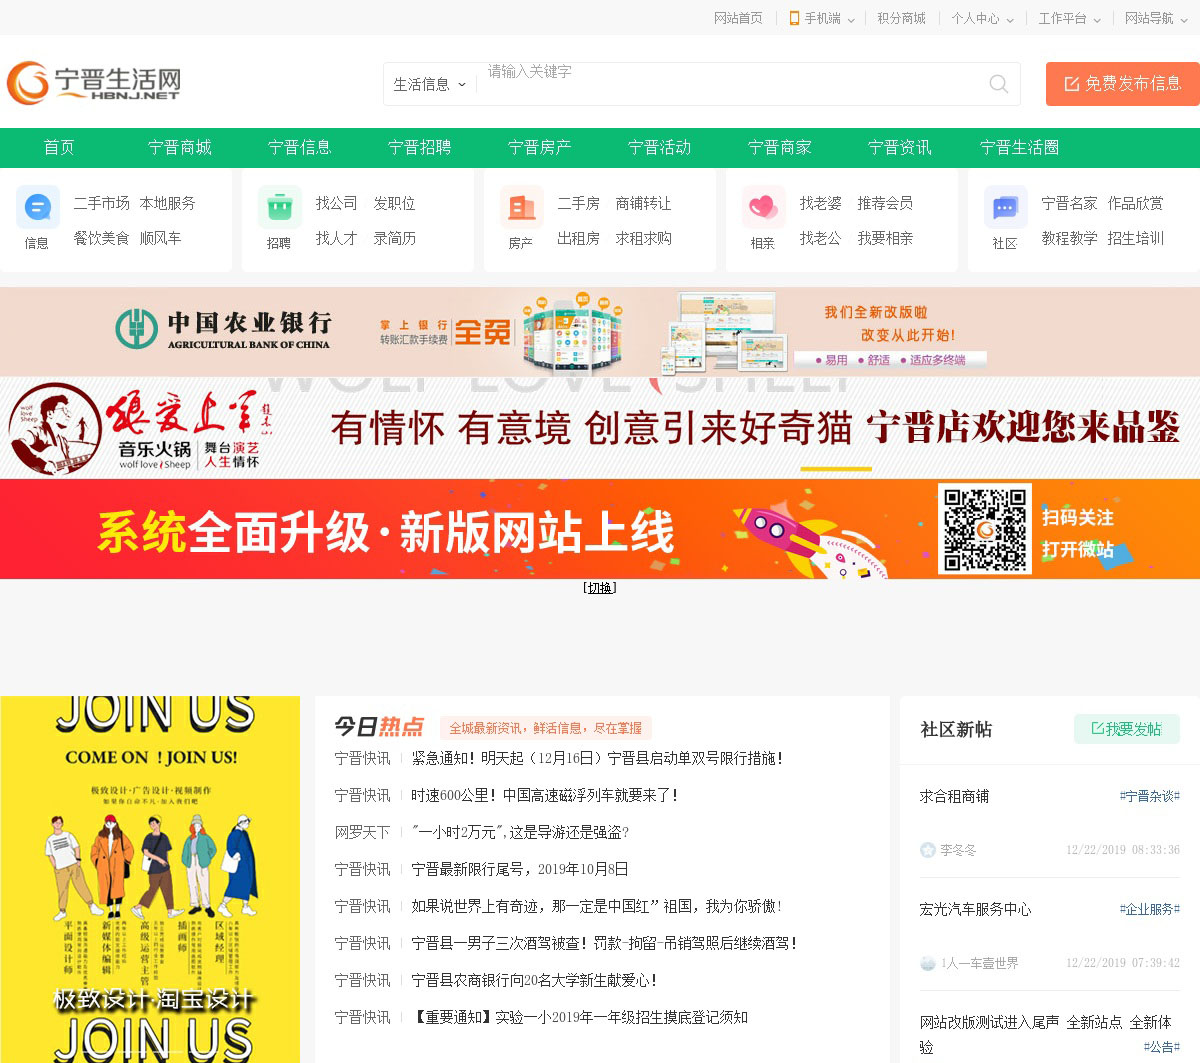Open 录简历 link
This screenshot has width=1200, height=1063.
click(x=395, y=238)
